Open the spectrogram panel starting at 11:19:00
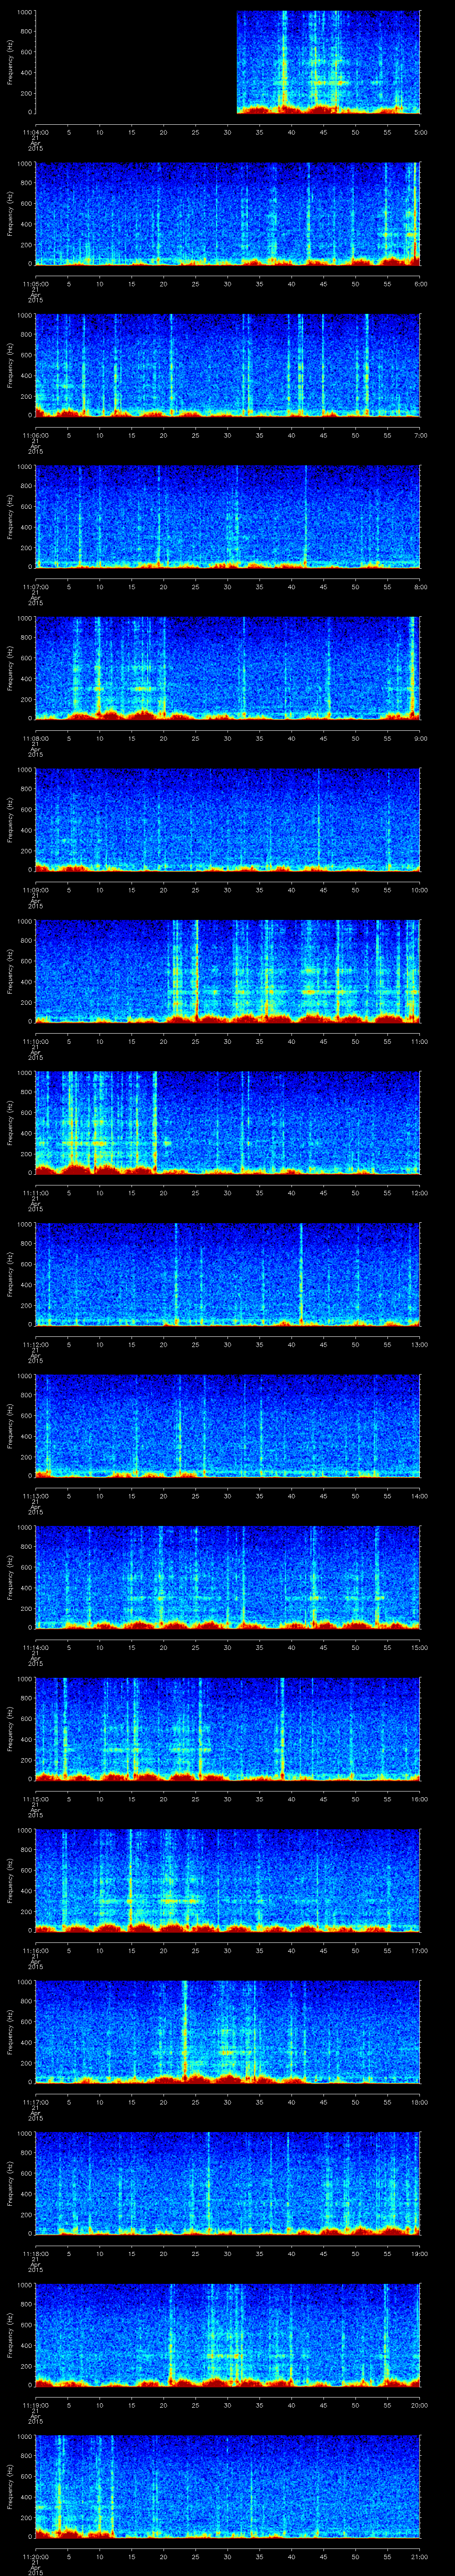 pyautogui.click(x=228, y=2335)
